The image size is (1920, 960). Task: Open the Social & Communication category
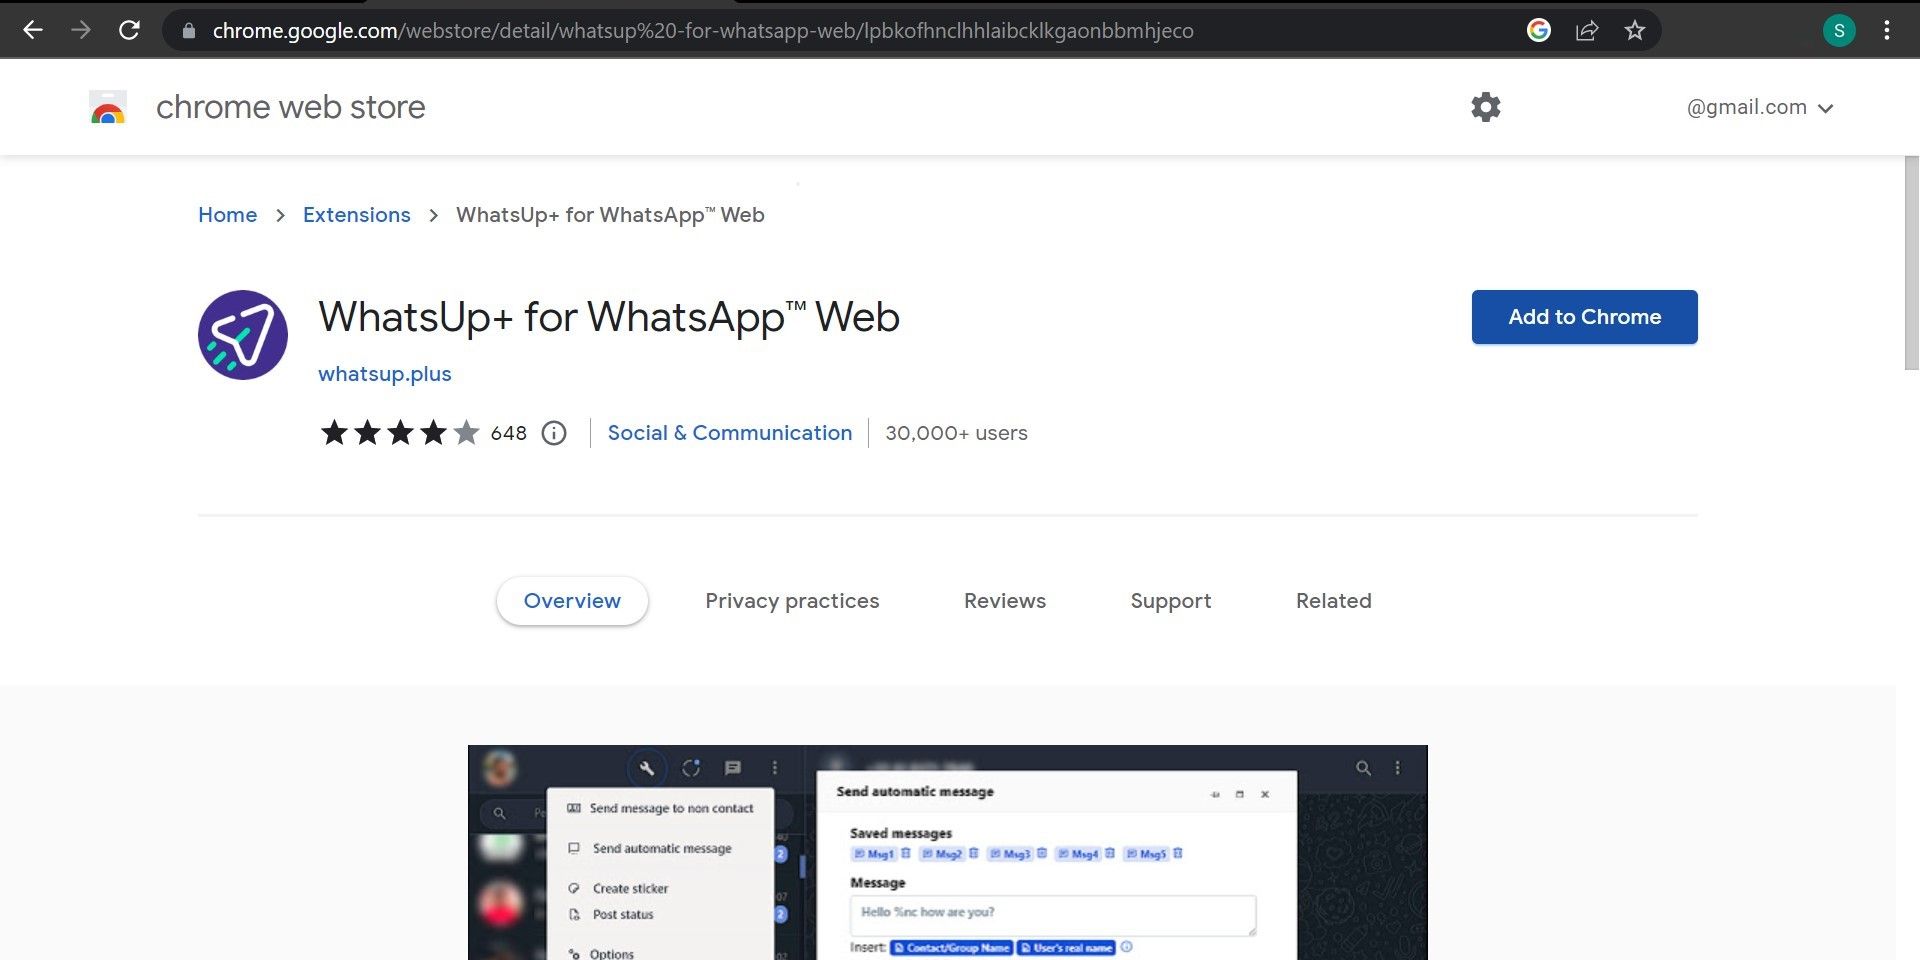click(730, 432)
